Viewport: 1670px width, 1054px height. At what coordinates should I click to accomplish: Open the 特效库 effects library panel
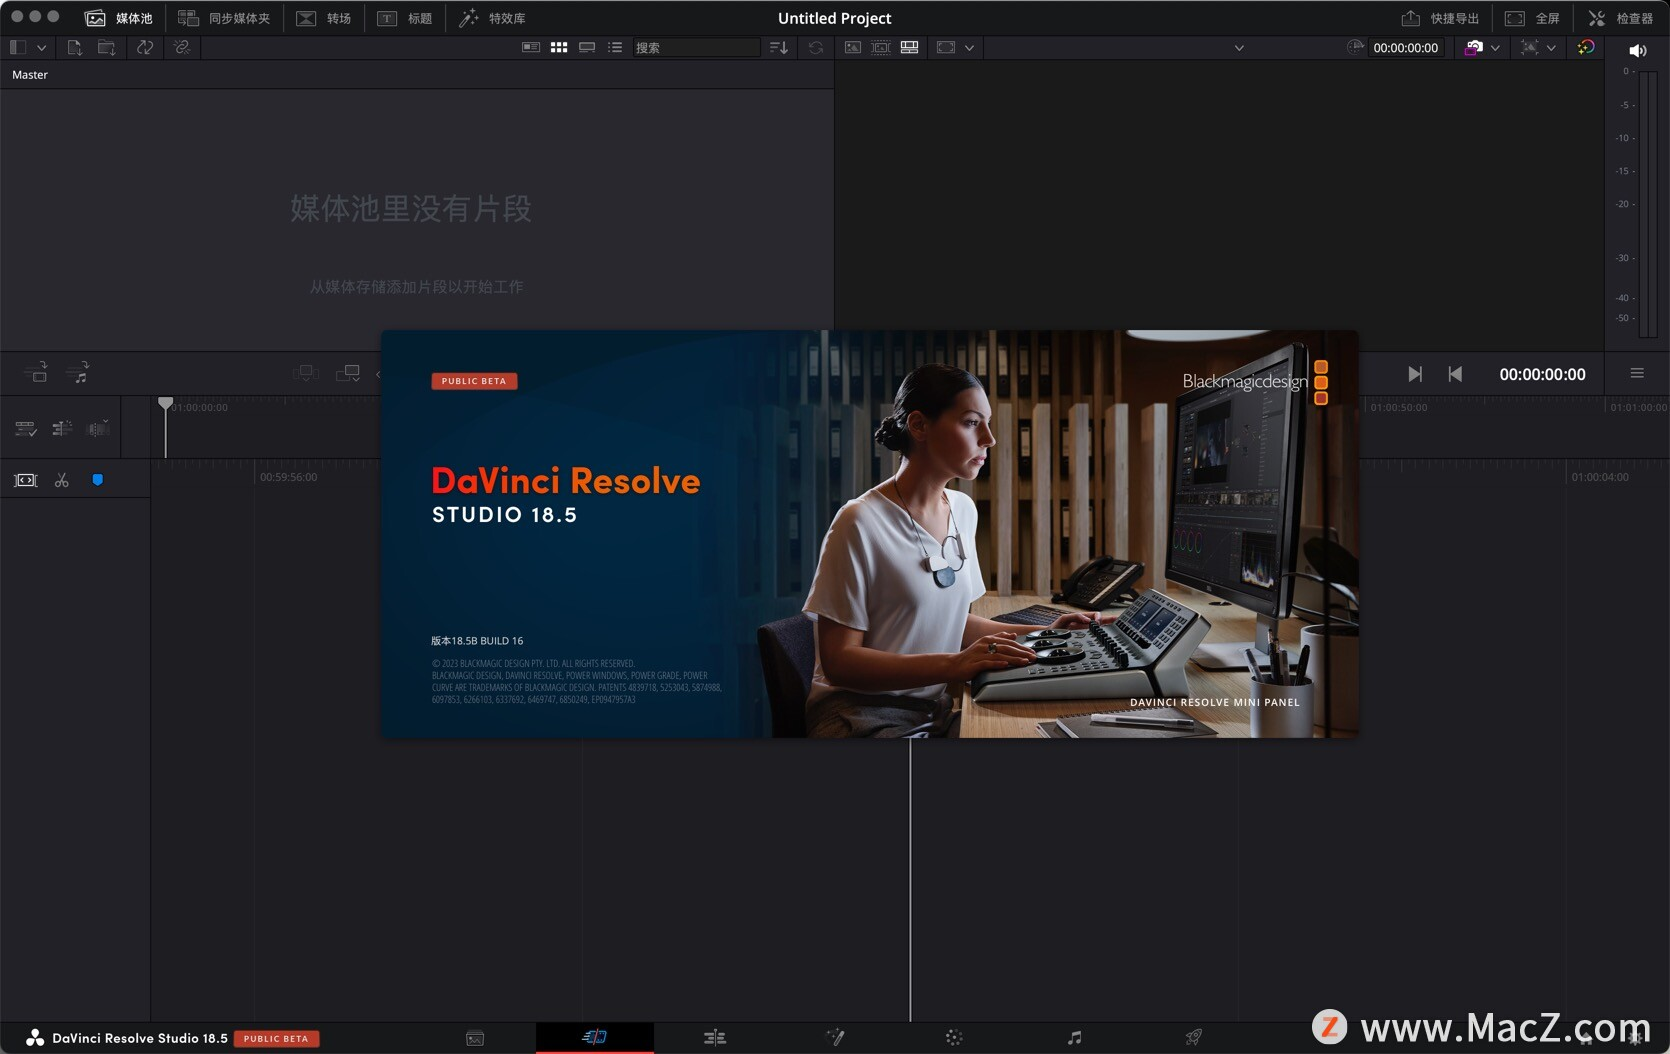click(x=492, y=18)
